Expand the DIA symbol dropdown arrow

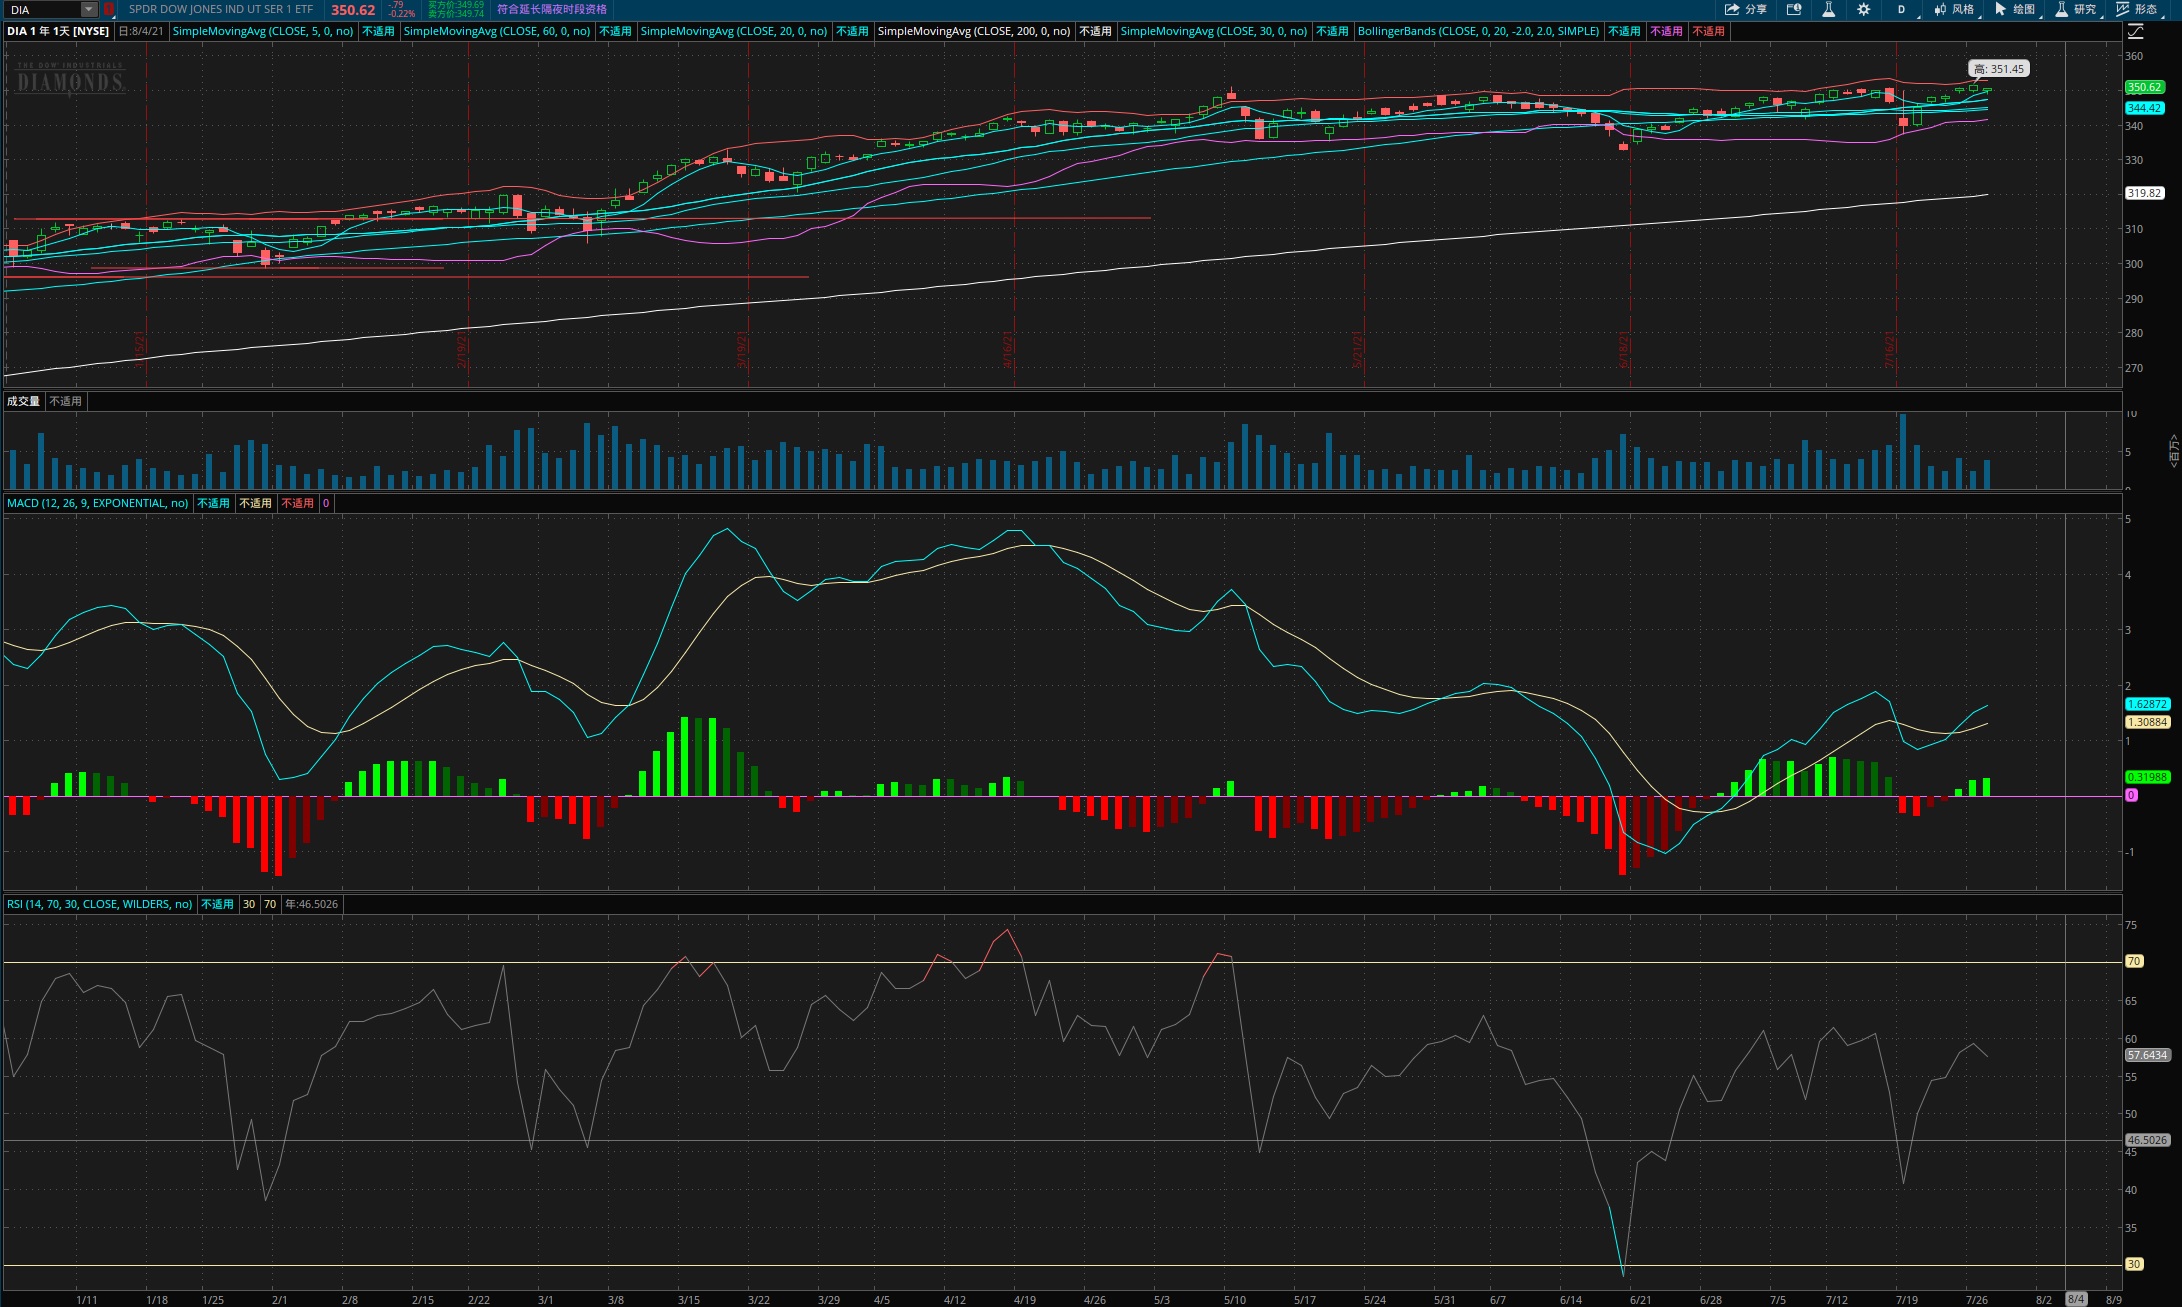coord(89,9)
